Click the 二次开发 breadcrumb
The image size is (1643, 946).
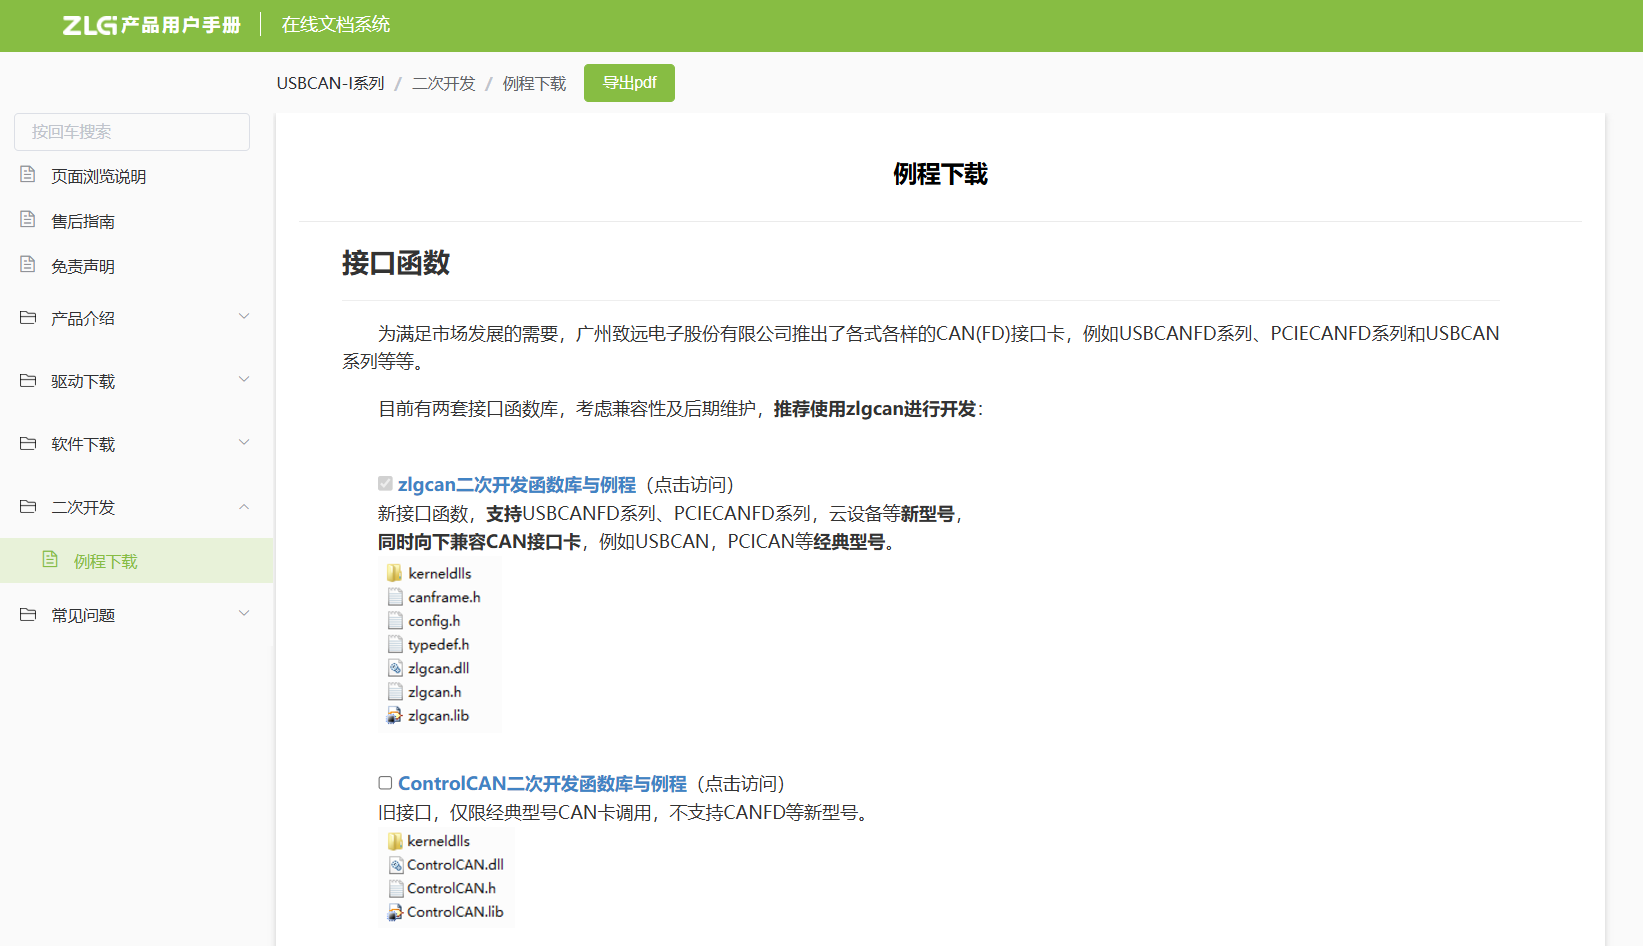click(444, 84)
